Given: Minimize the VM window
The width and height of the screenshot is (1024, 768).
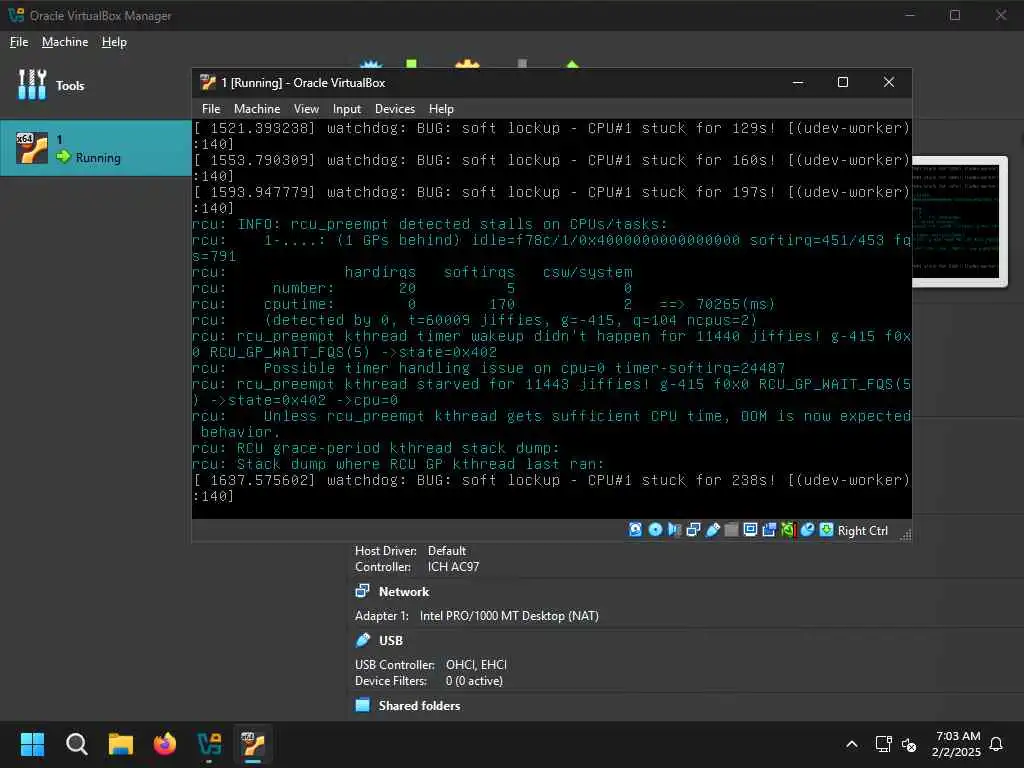Looking at the screenshot, I should click(x=798, y=82).
